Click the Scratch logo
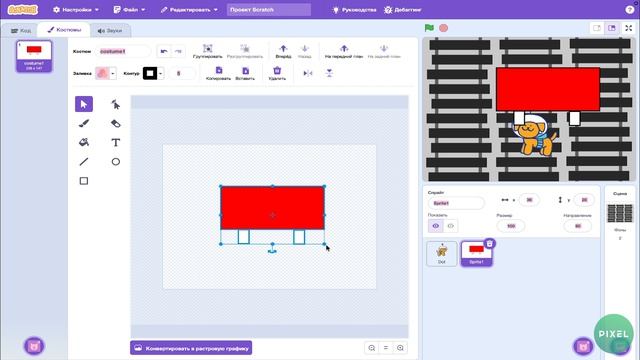Screen dimensions: 640x360 (x=22, y=9)
